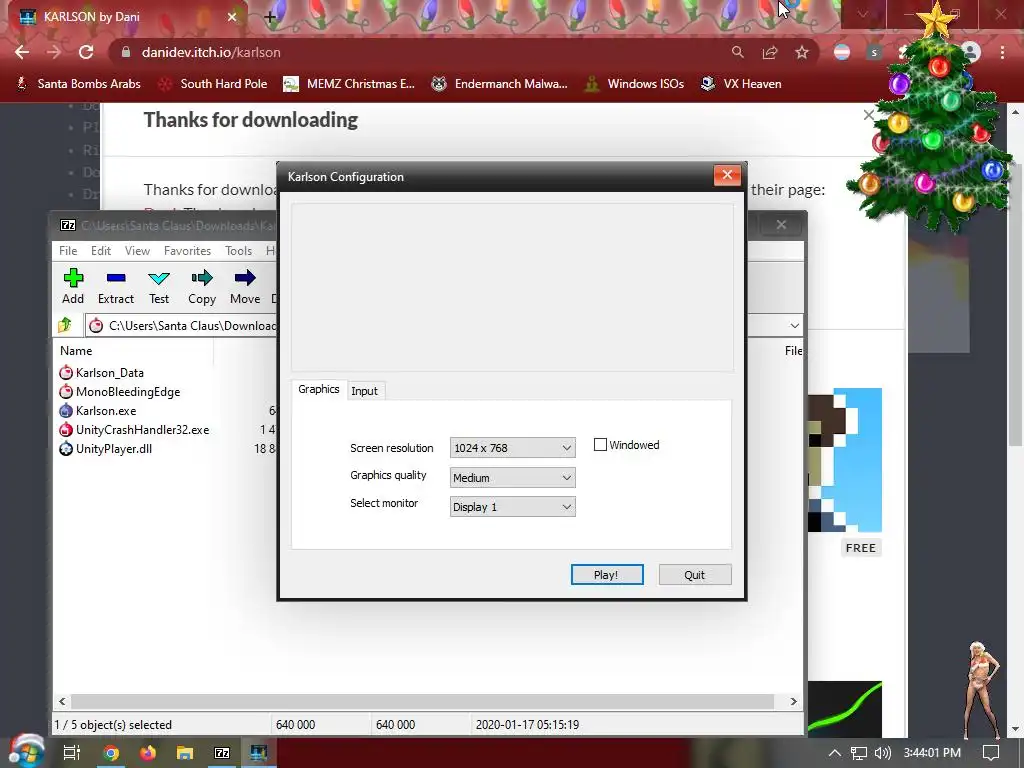1024x768 pixels.
Task: Go up one folder level in 7-Zip
Action: click(x=65, y=325)
